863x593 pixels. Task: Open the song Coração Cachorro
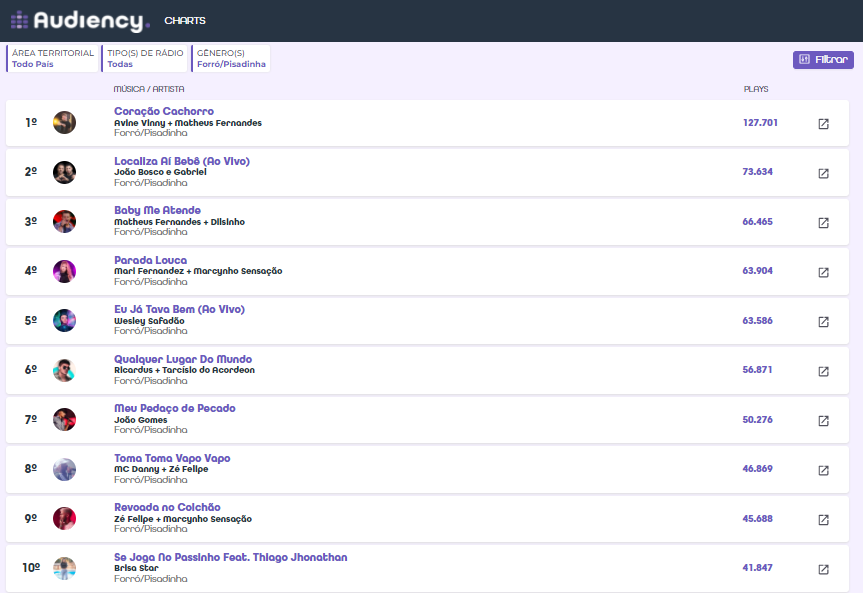164,111
